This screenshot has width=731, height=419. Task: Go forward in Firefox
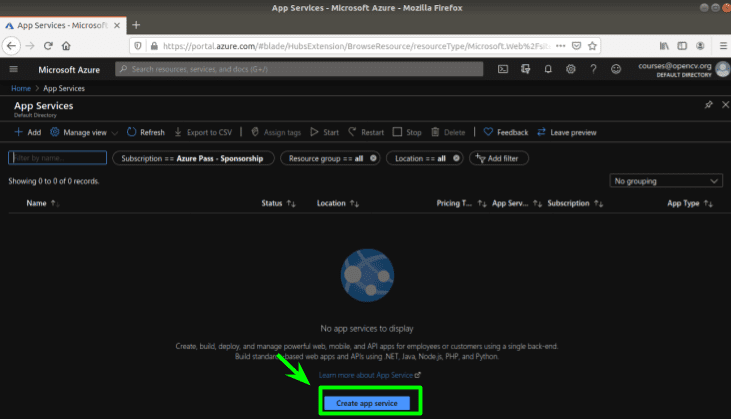coord(30,46)
